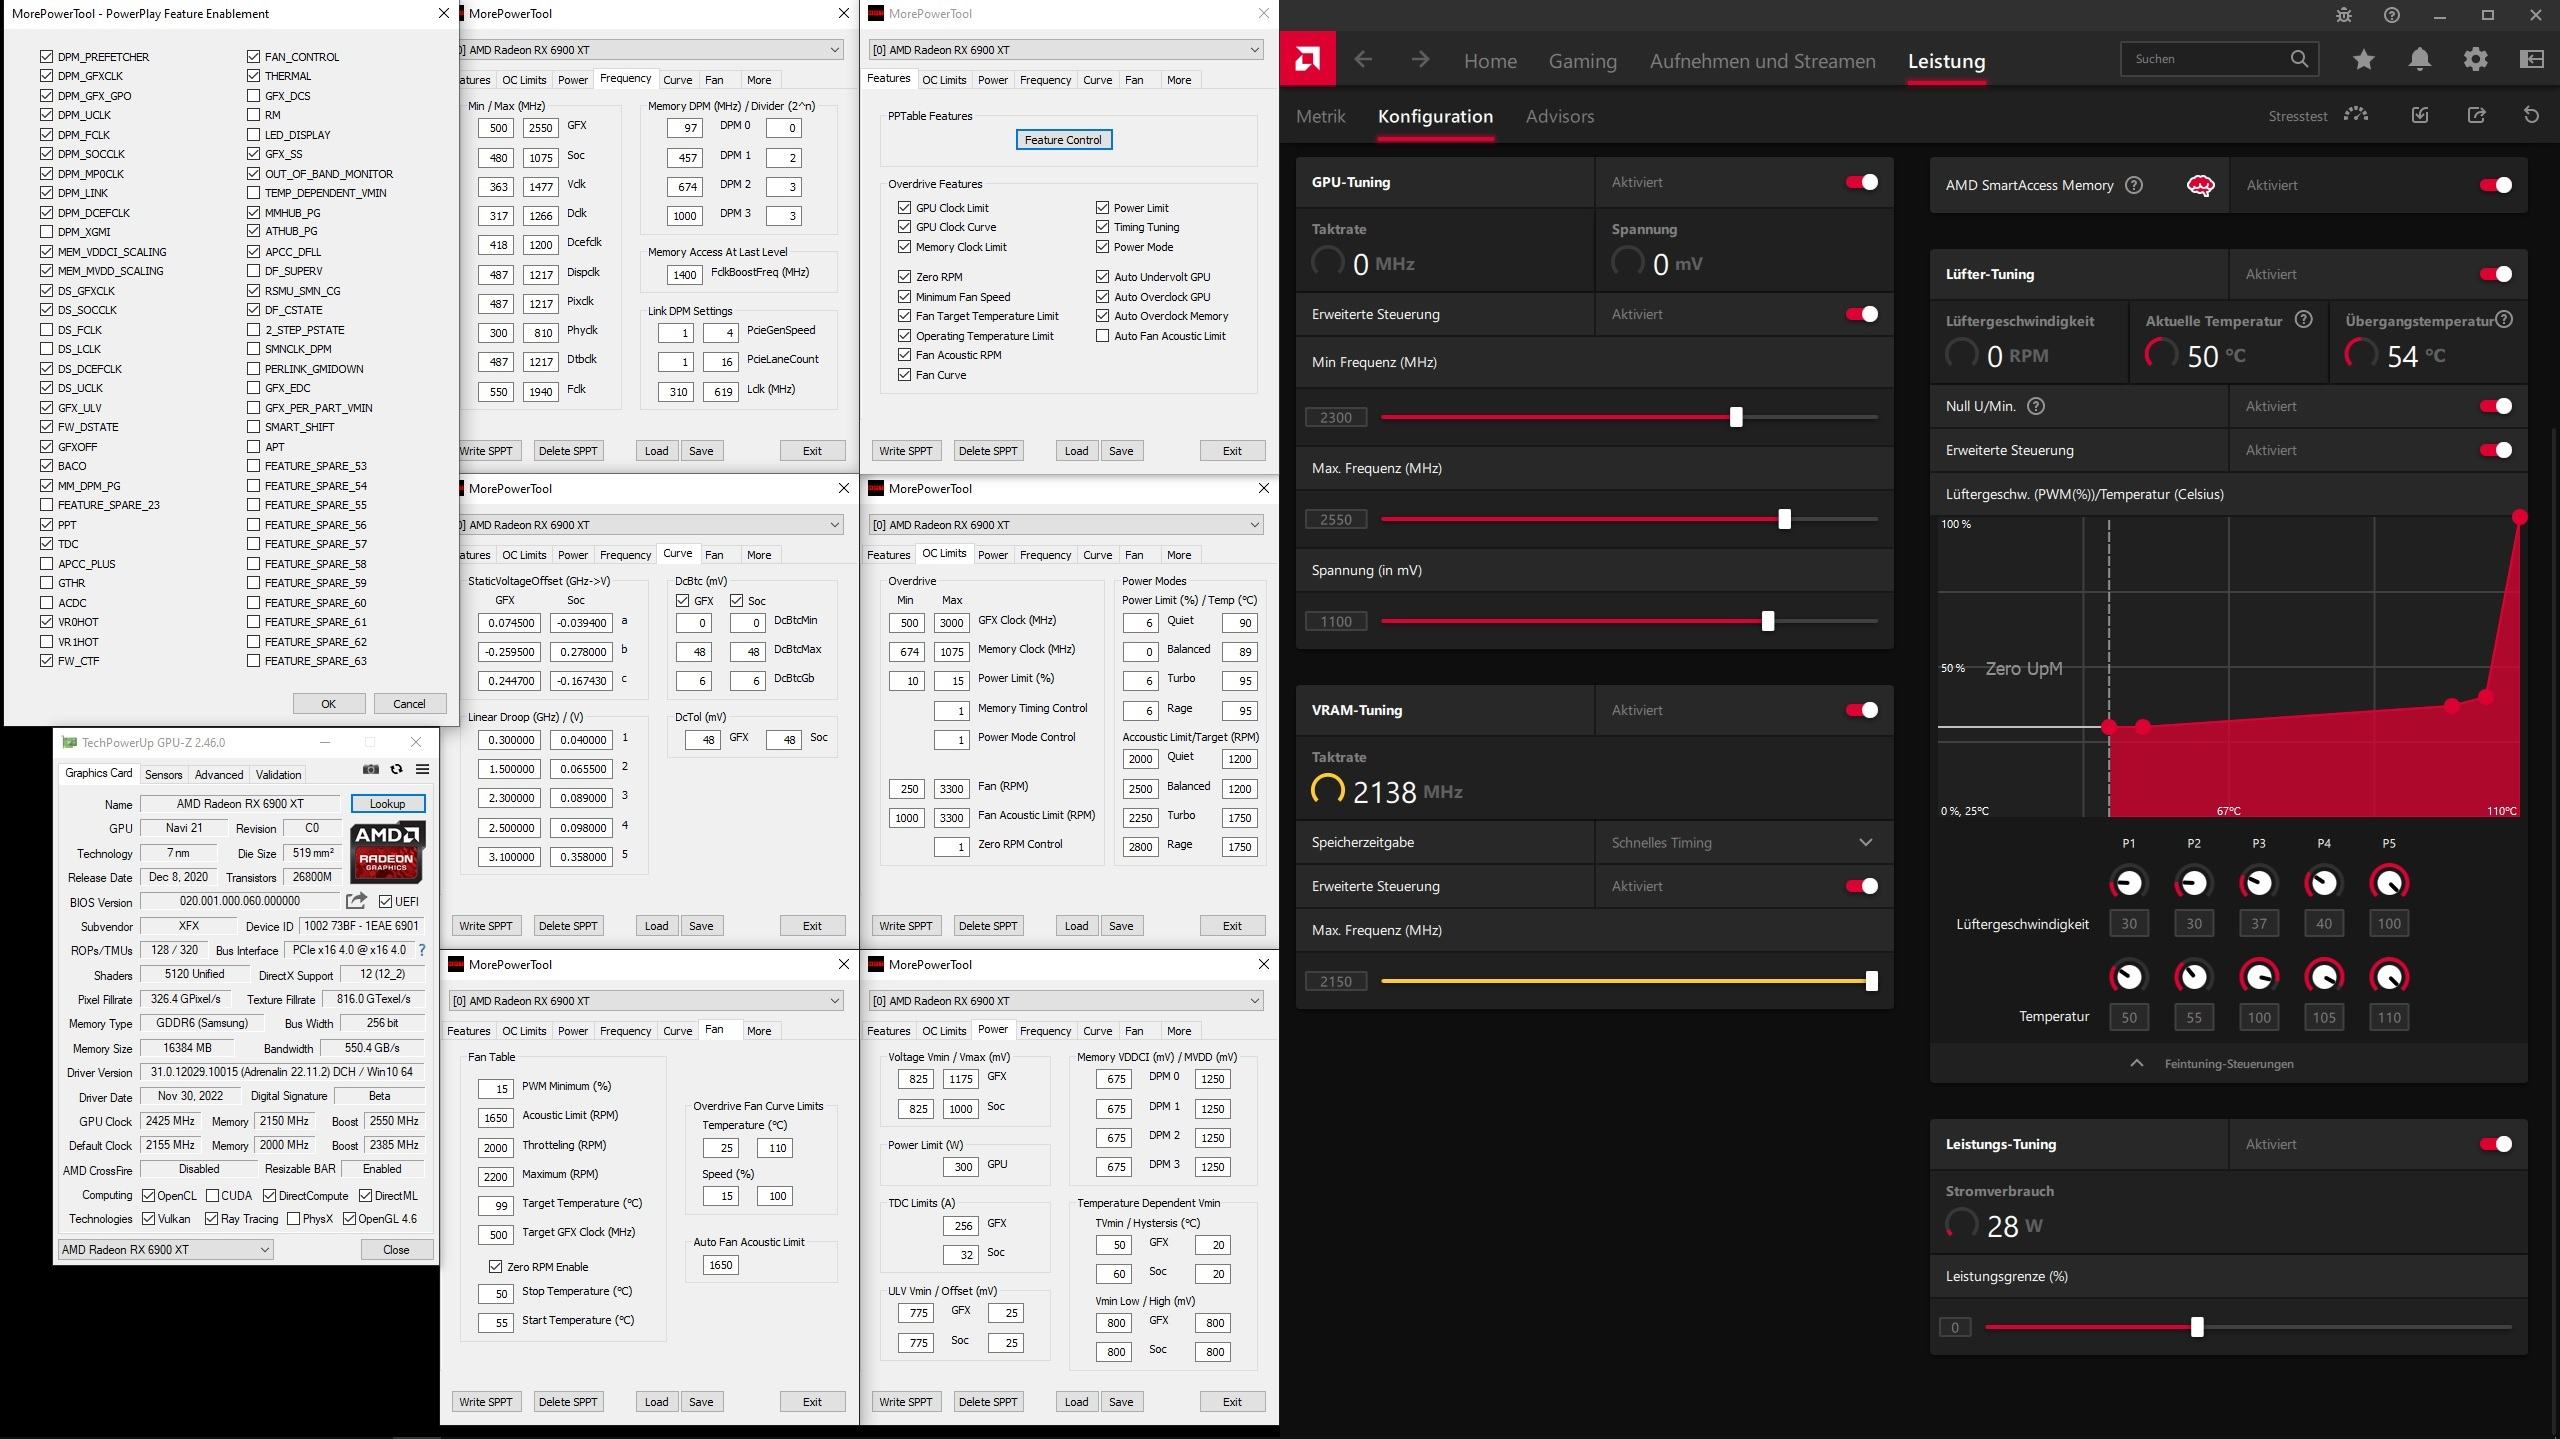
Task: Start the Stresstest icon
Action: click(x=2356, y=115)
